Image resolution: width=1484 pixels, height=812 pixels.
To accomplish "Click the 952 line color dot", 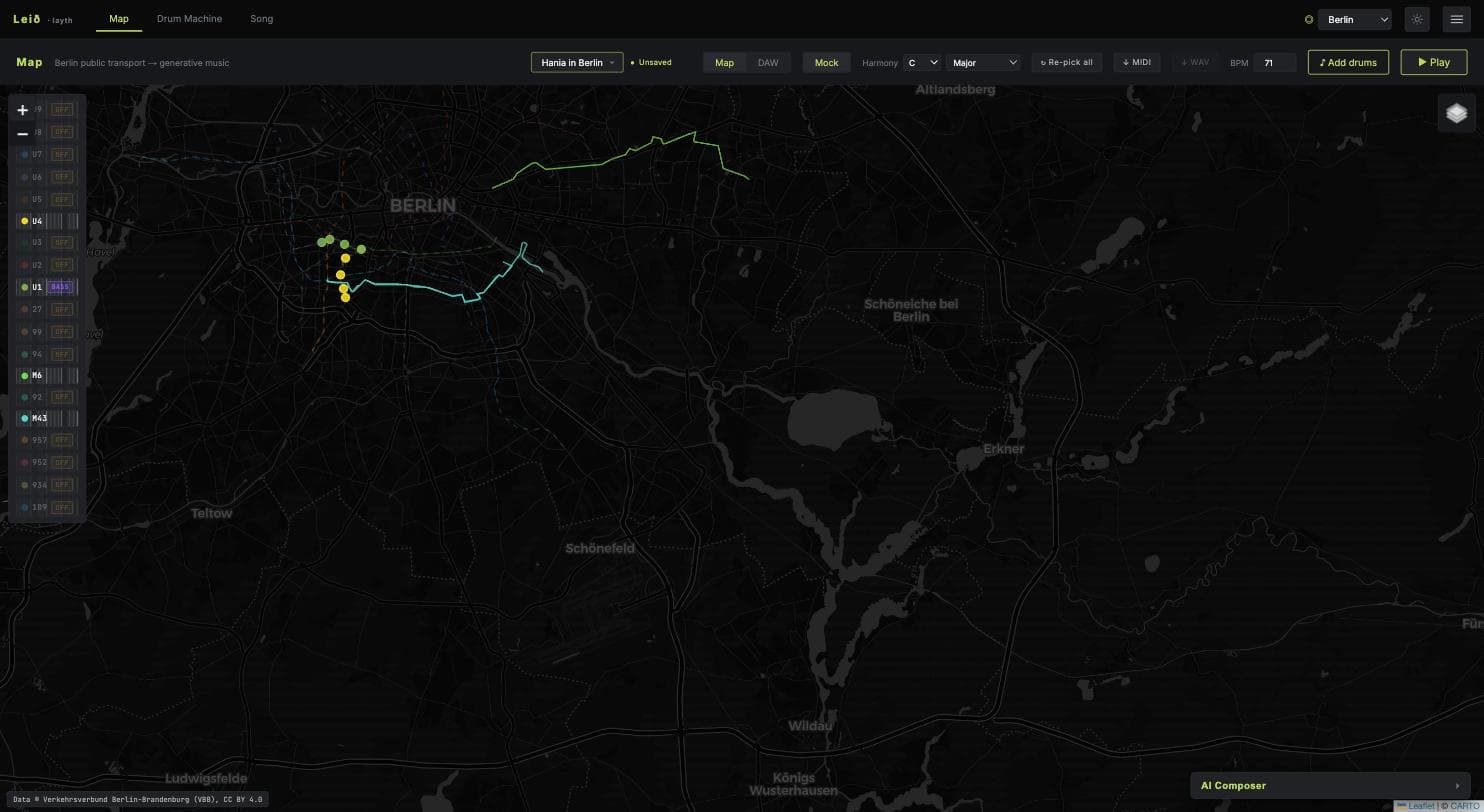I will pos(25,462).
